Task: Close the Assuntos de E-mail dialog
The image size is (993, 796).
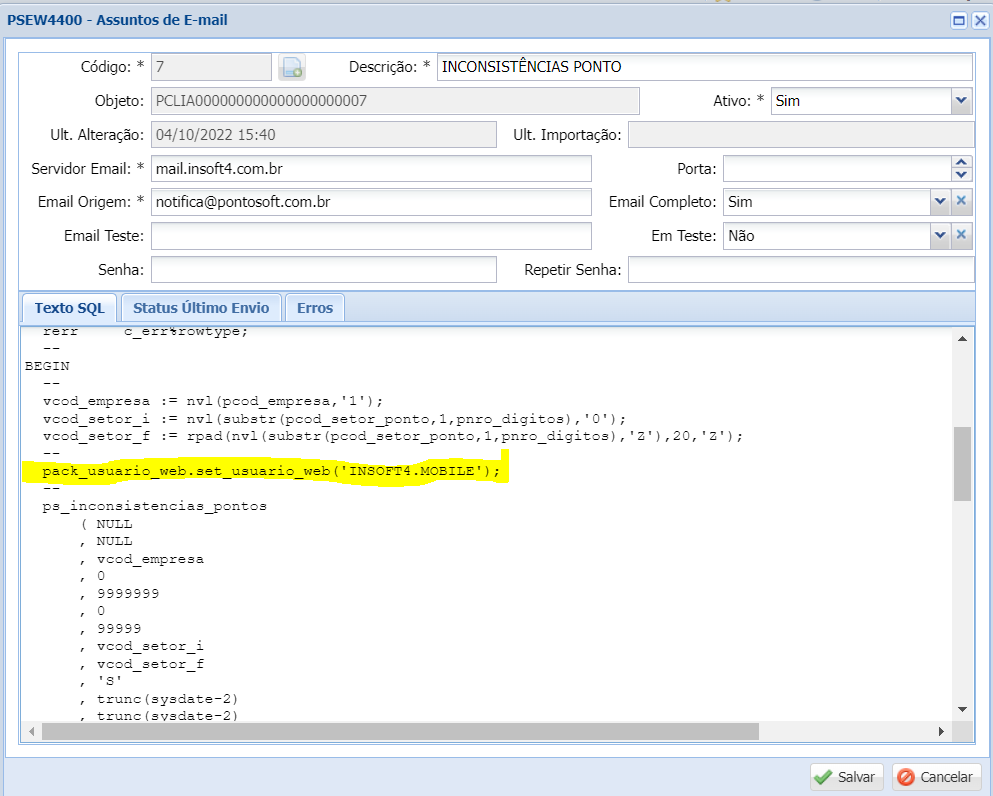Action: pos(980,20)
